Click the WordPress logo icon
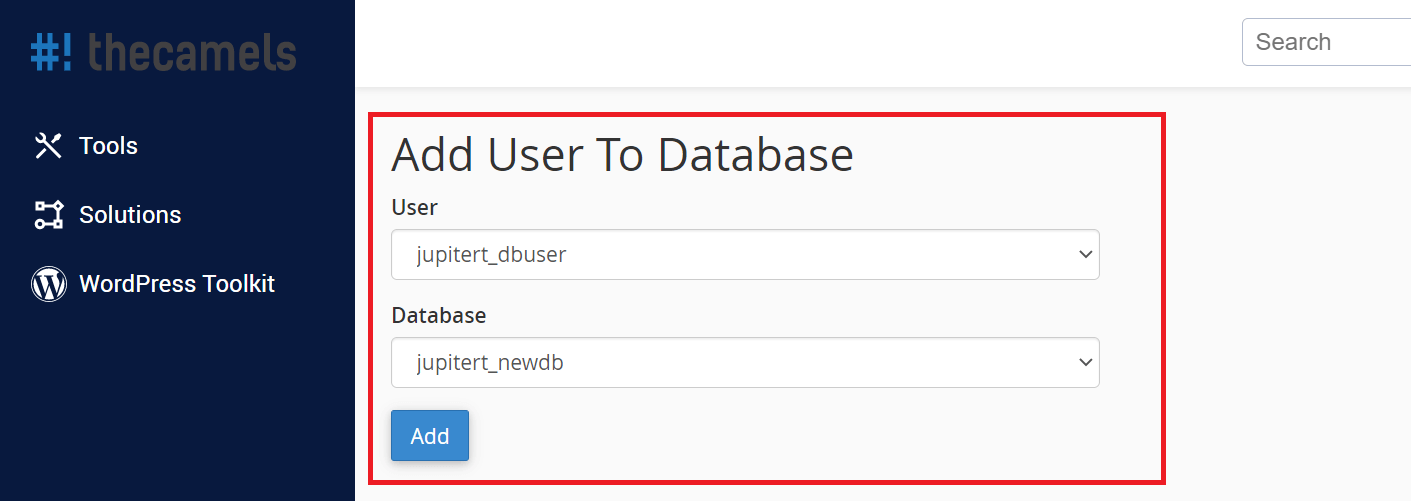 click(48, 284)
